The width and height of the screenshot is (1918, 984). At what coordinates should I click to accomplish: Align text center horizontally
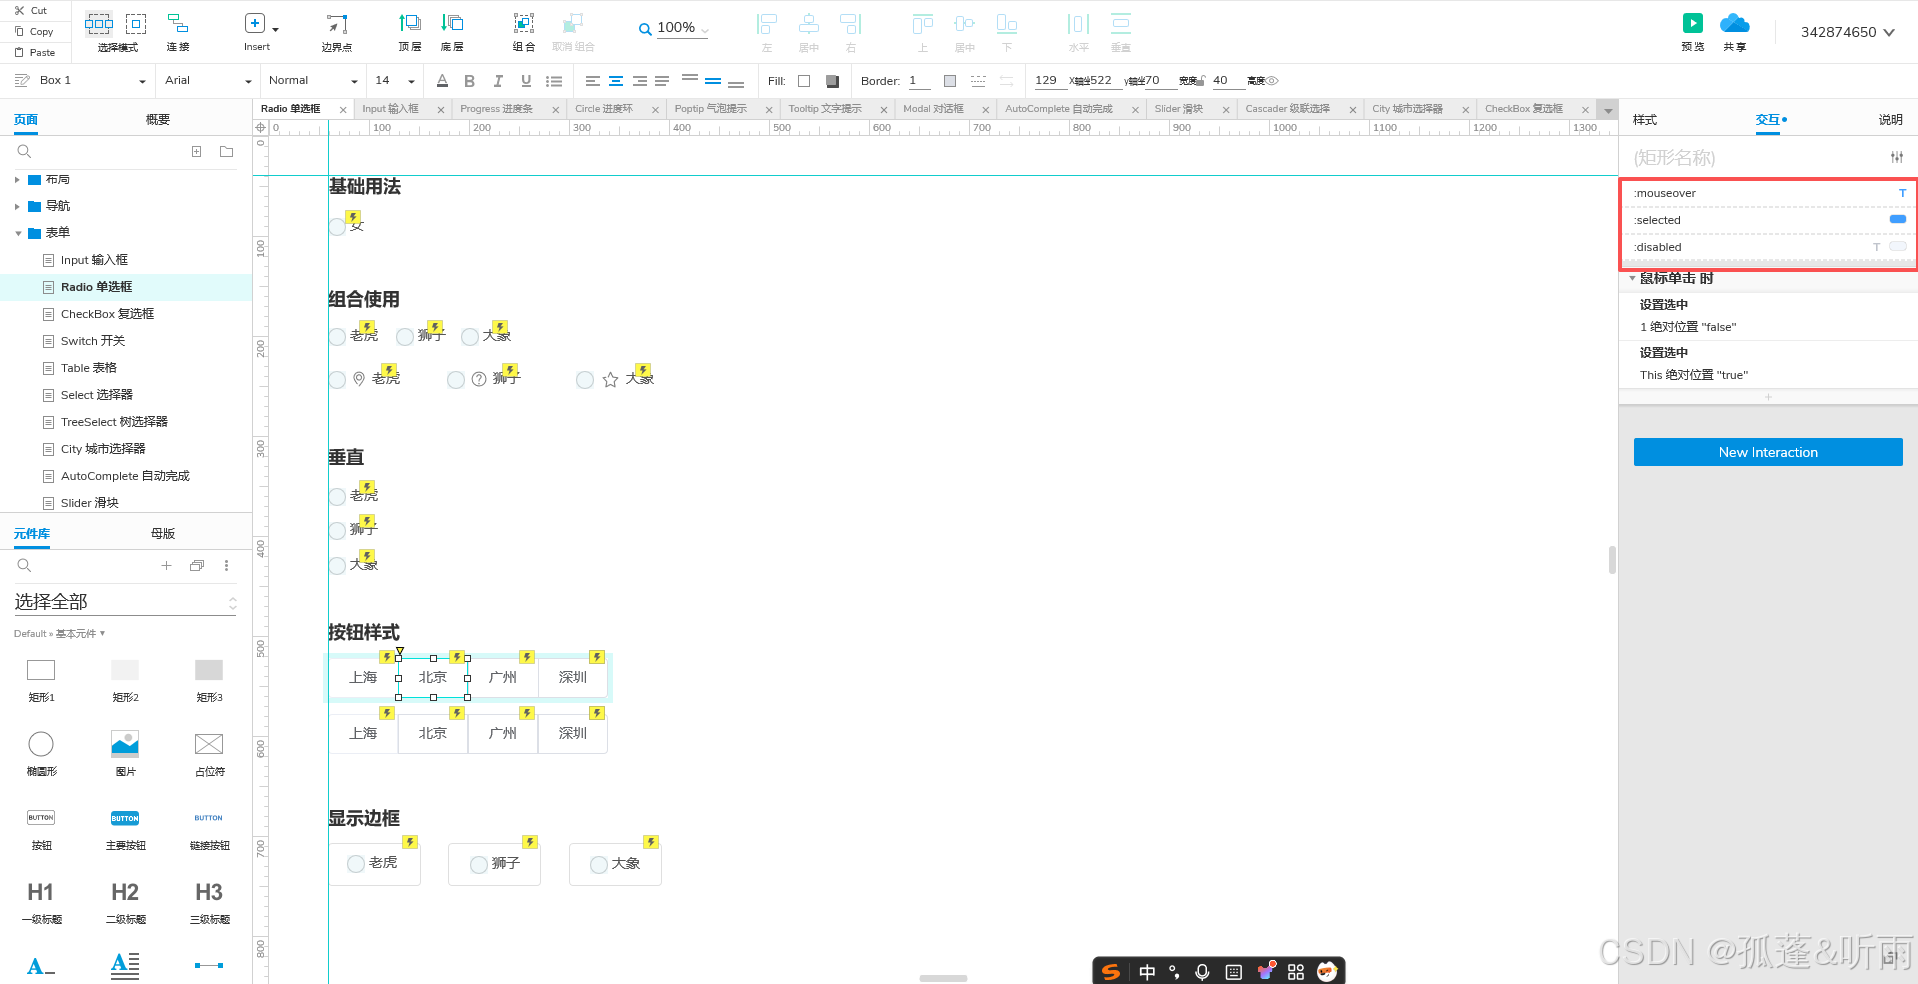[616, 81]
